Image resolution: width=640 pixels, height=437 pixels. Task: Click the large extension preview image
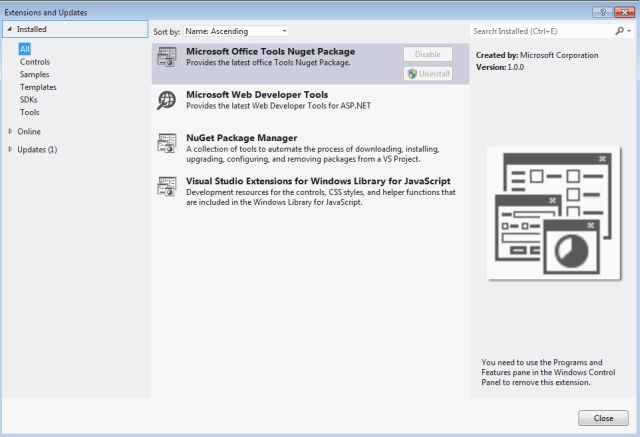[554, 213]
